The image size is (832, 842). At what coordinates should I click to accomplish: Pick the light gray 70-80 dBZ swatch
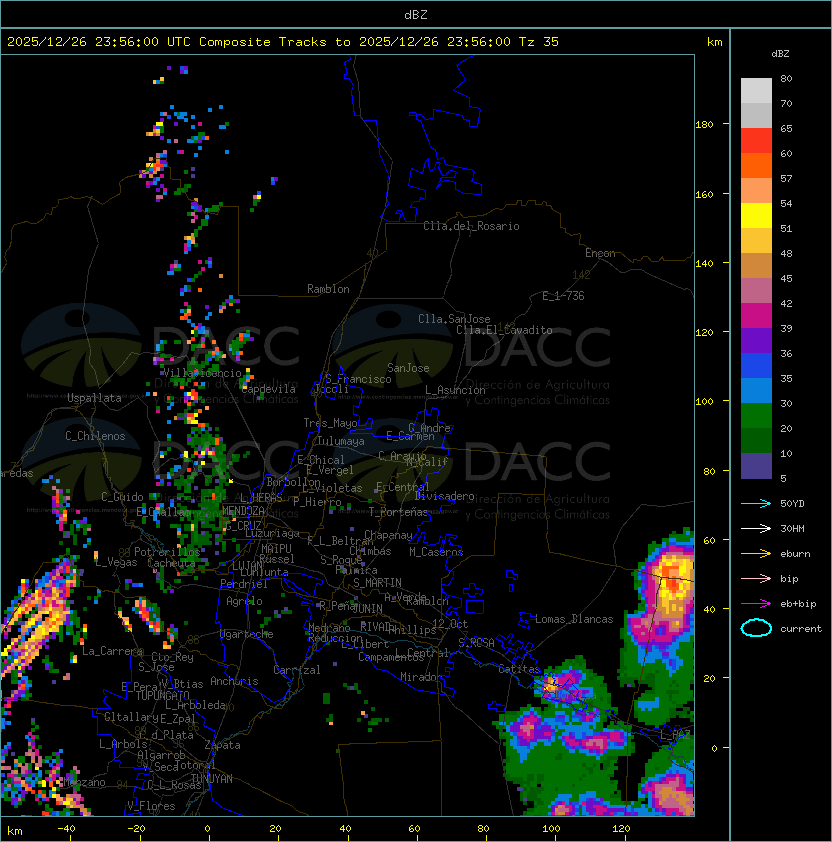(756, 91)
